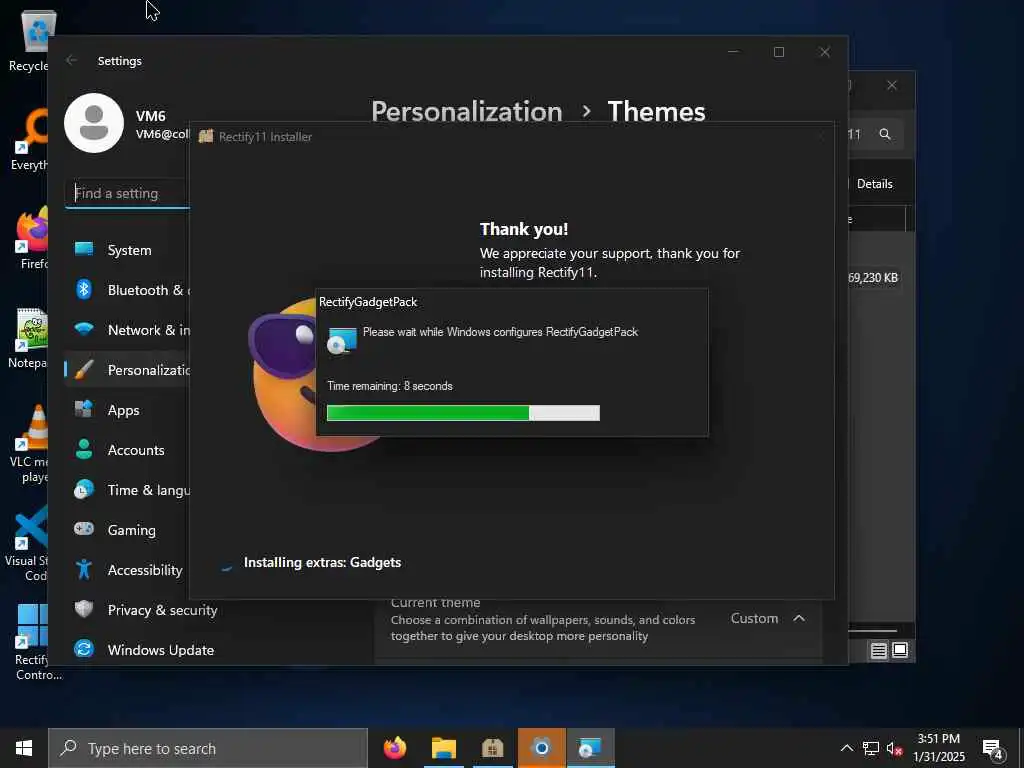Screen dimensions: 1024x768
Task: Select the Firefox desktop shortcut
Action: point(29,238)
